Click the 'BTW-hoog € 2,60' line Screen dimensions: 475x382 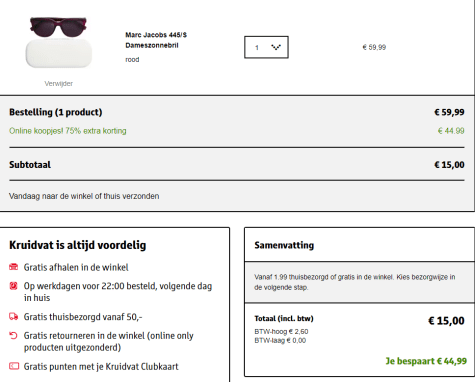(281, 332)
